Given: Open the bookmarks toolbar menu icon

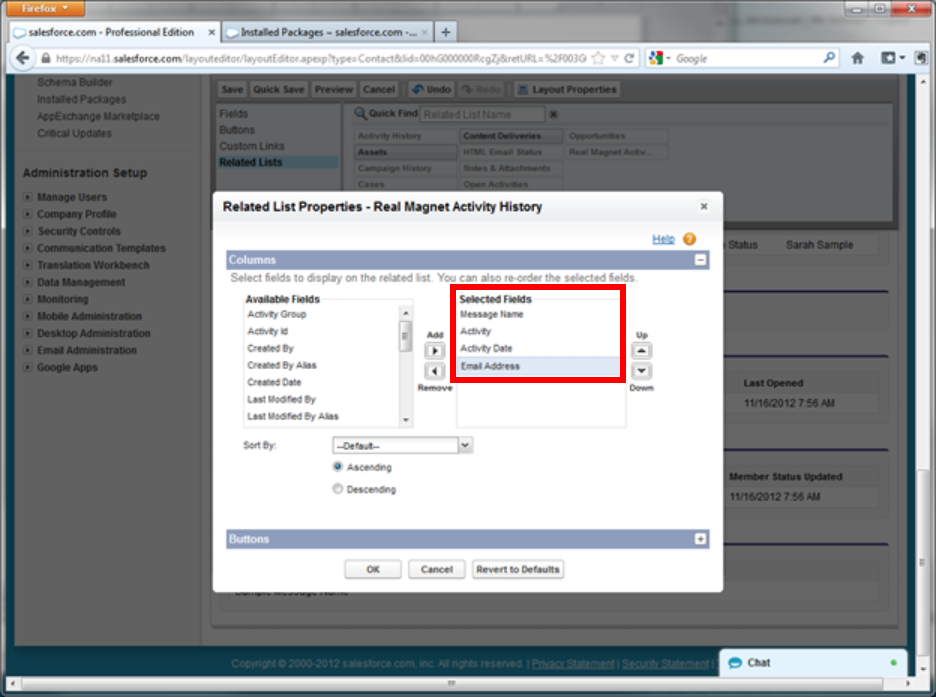Looking at the screenshot, I should pos(892,58).
